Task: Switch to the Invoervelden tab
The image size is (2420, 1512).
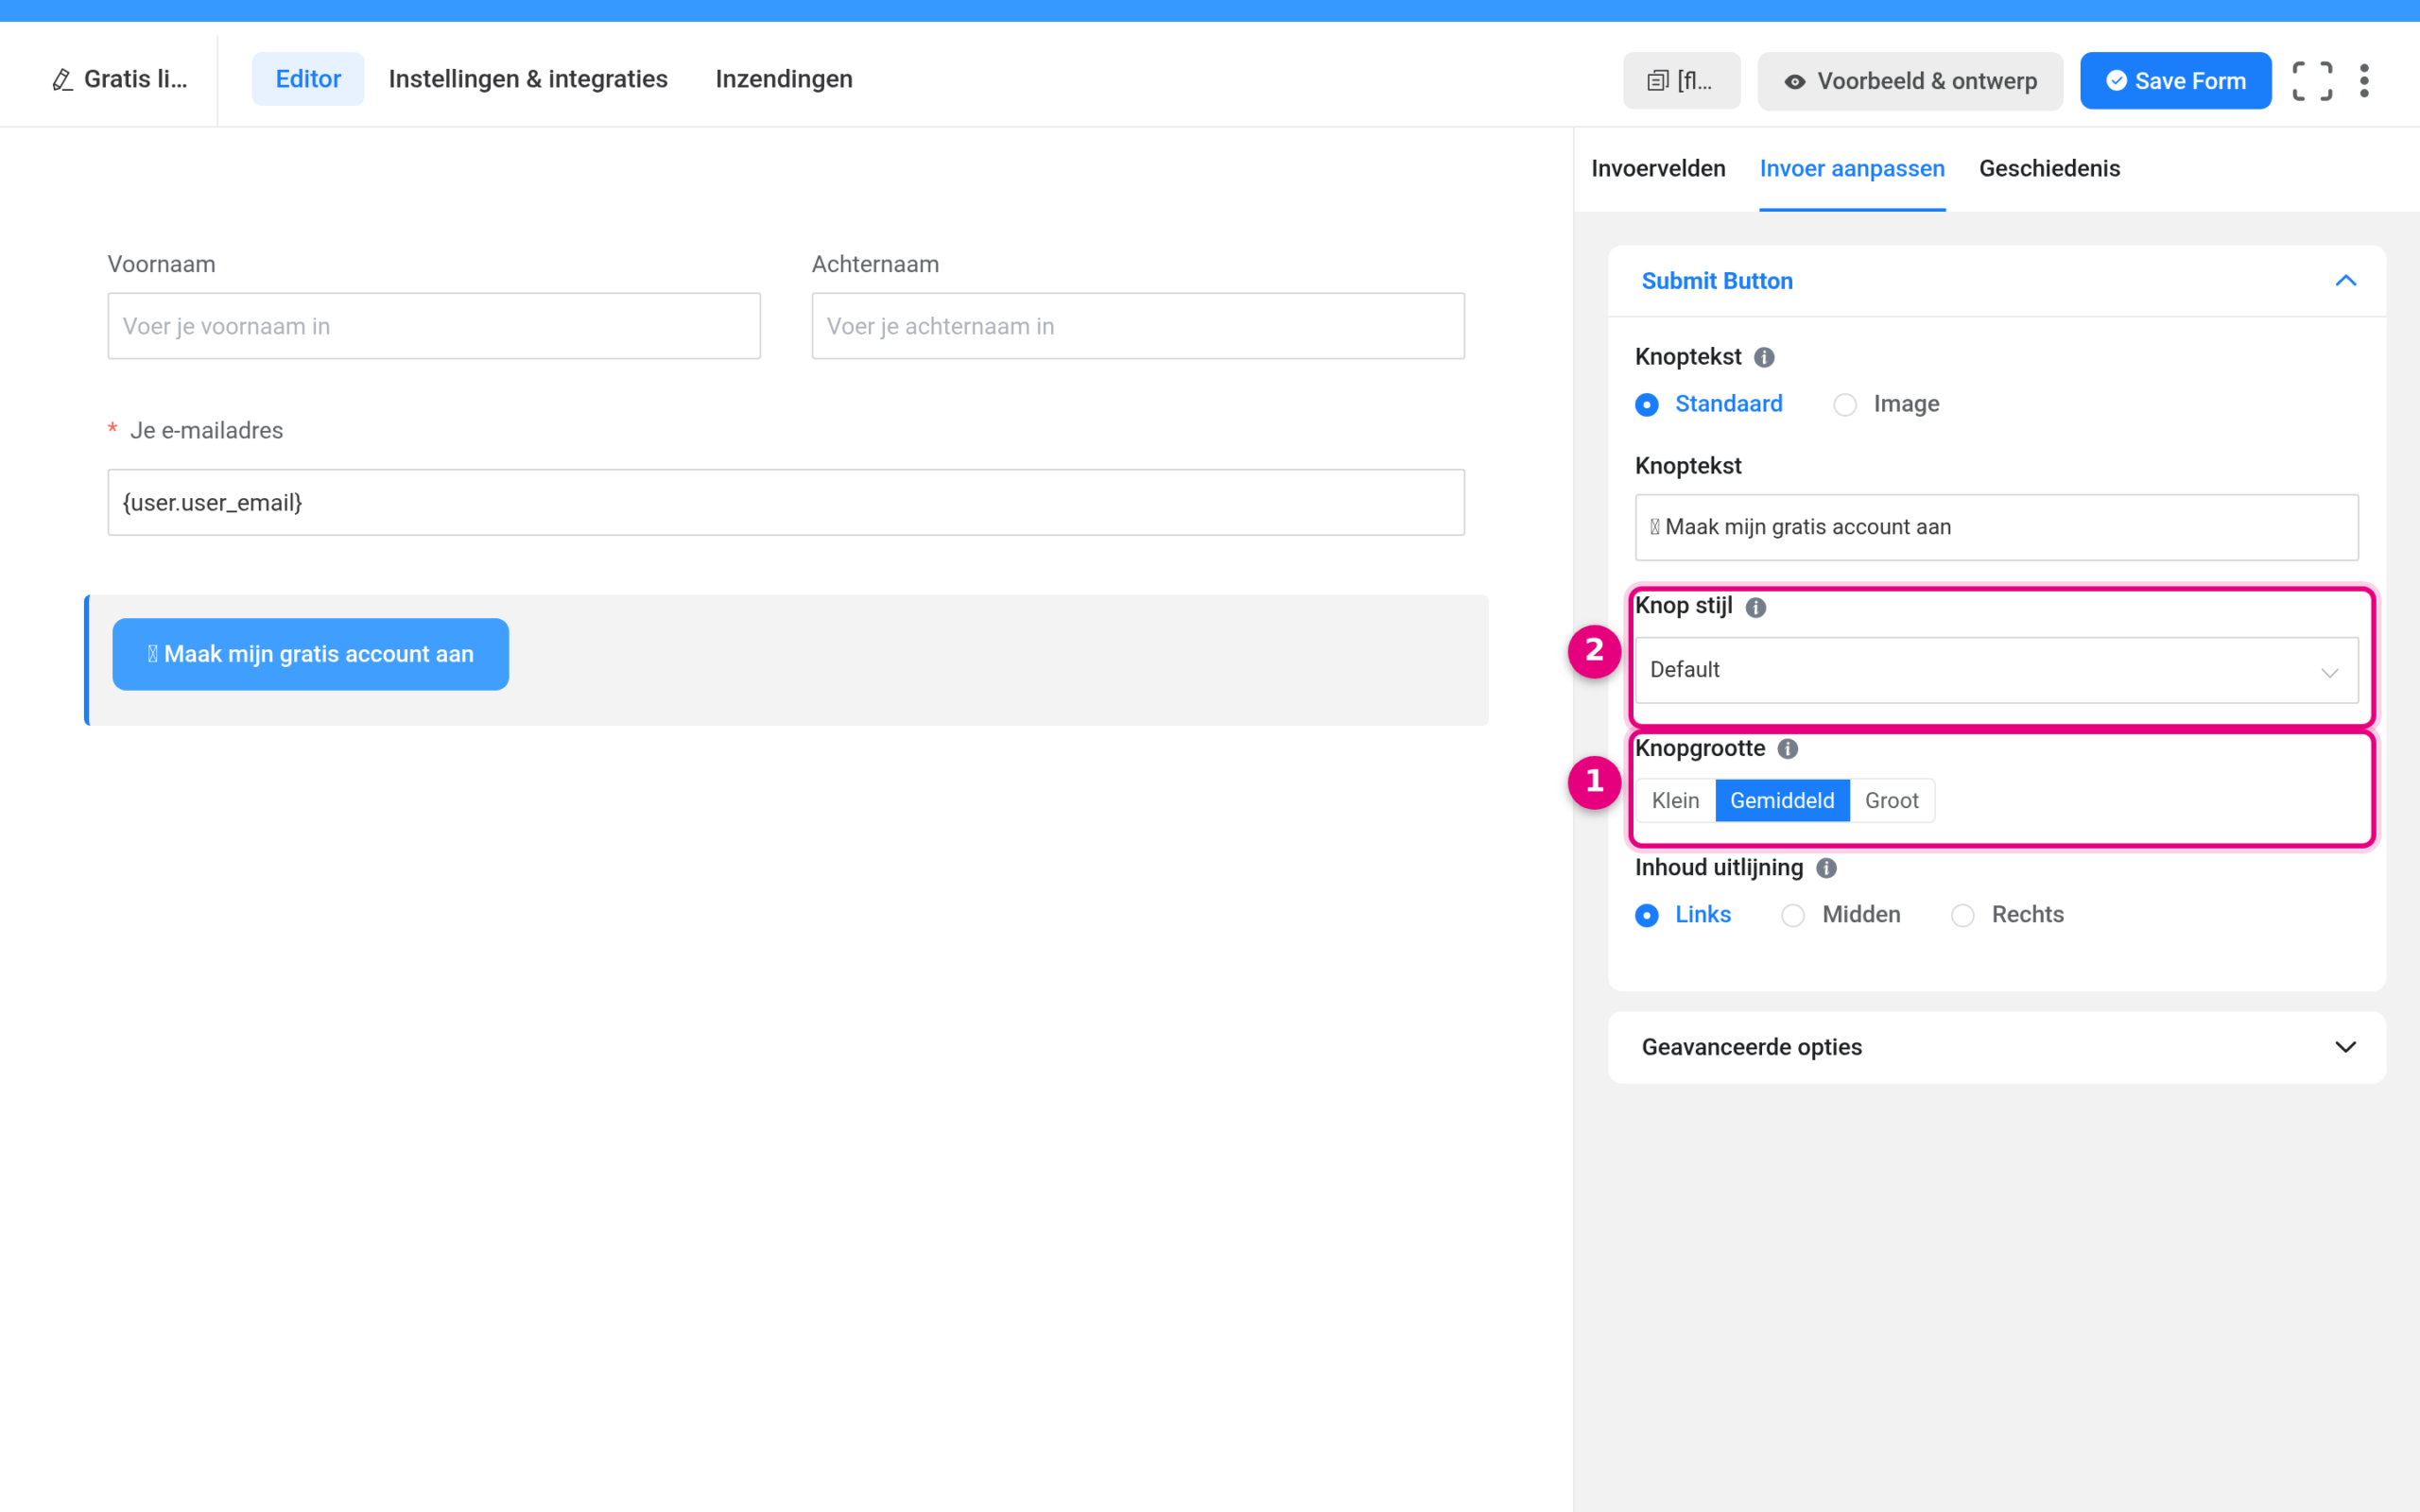Action: tap(1658, 168)
